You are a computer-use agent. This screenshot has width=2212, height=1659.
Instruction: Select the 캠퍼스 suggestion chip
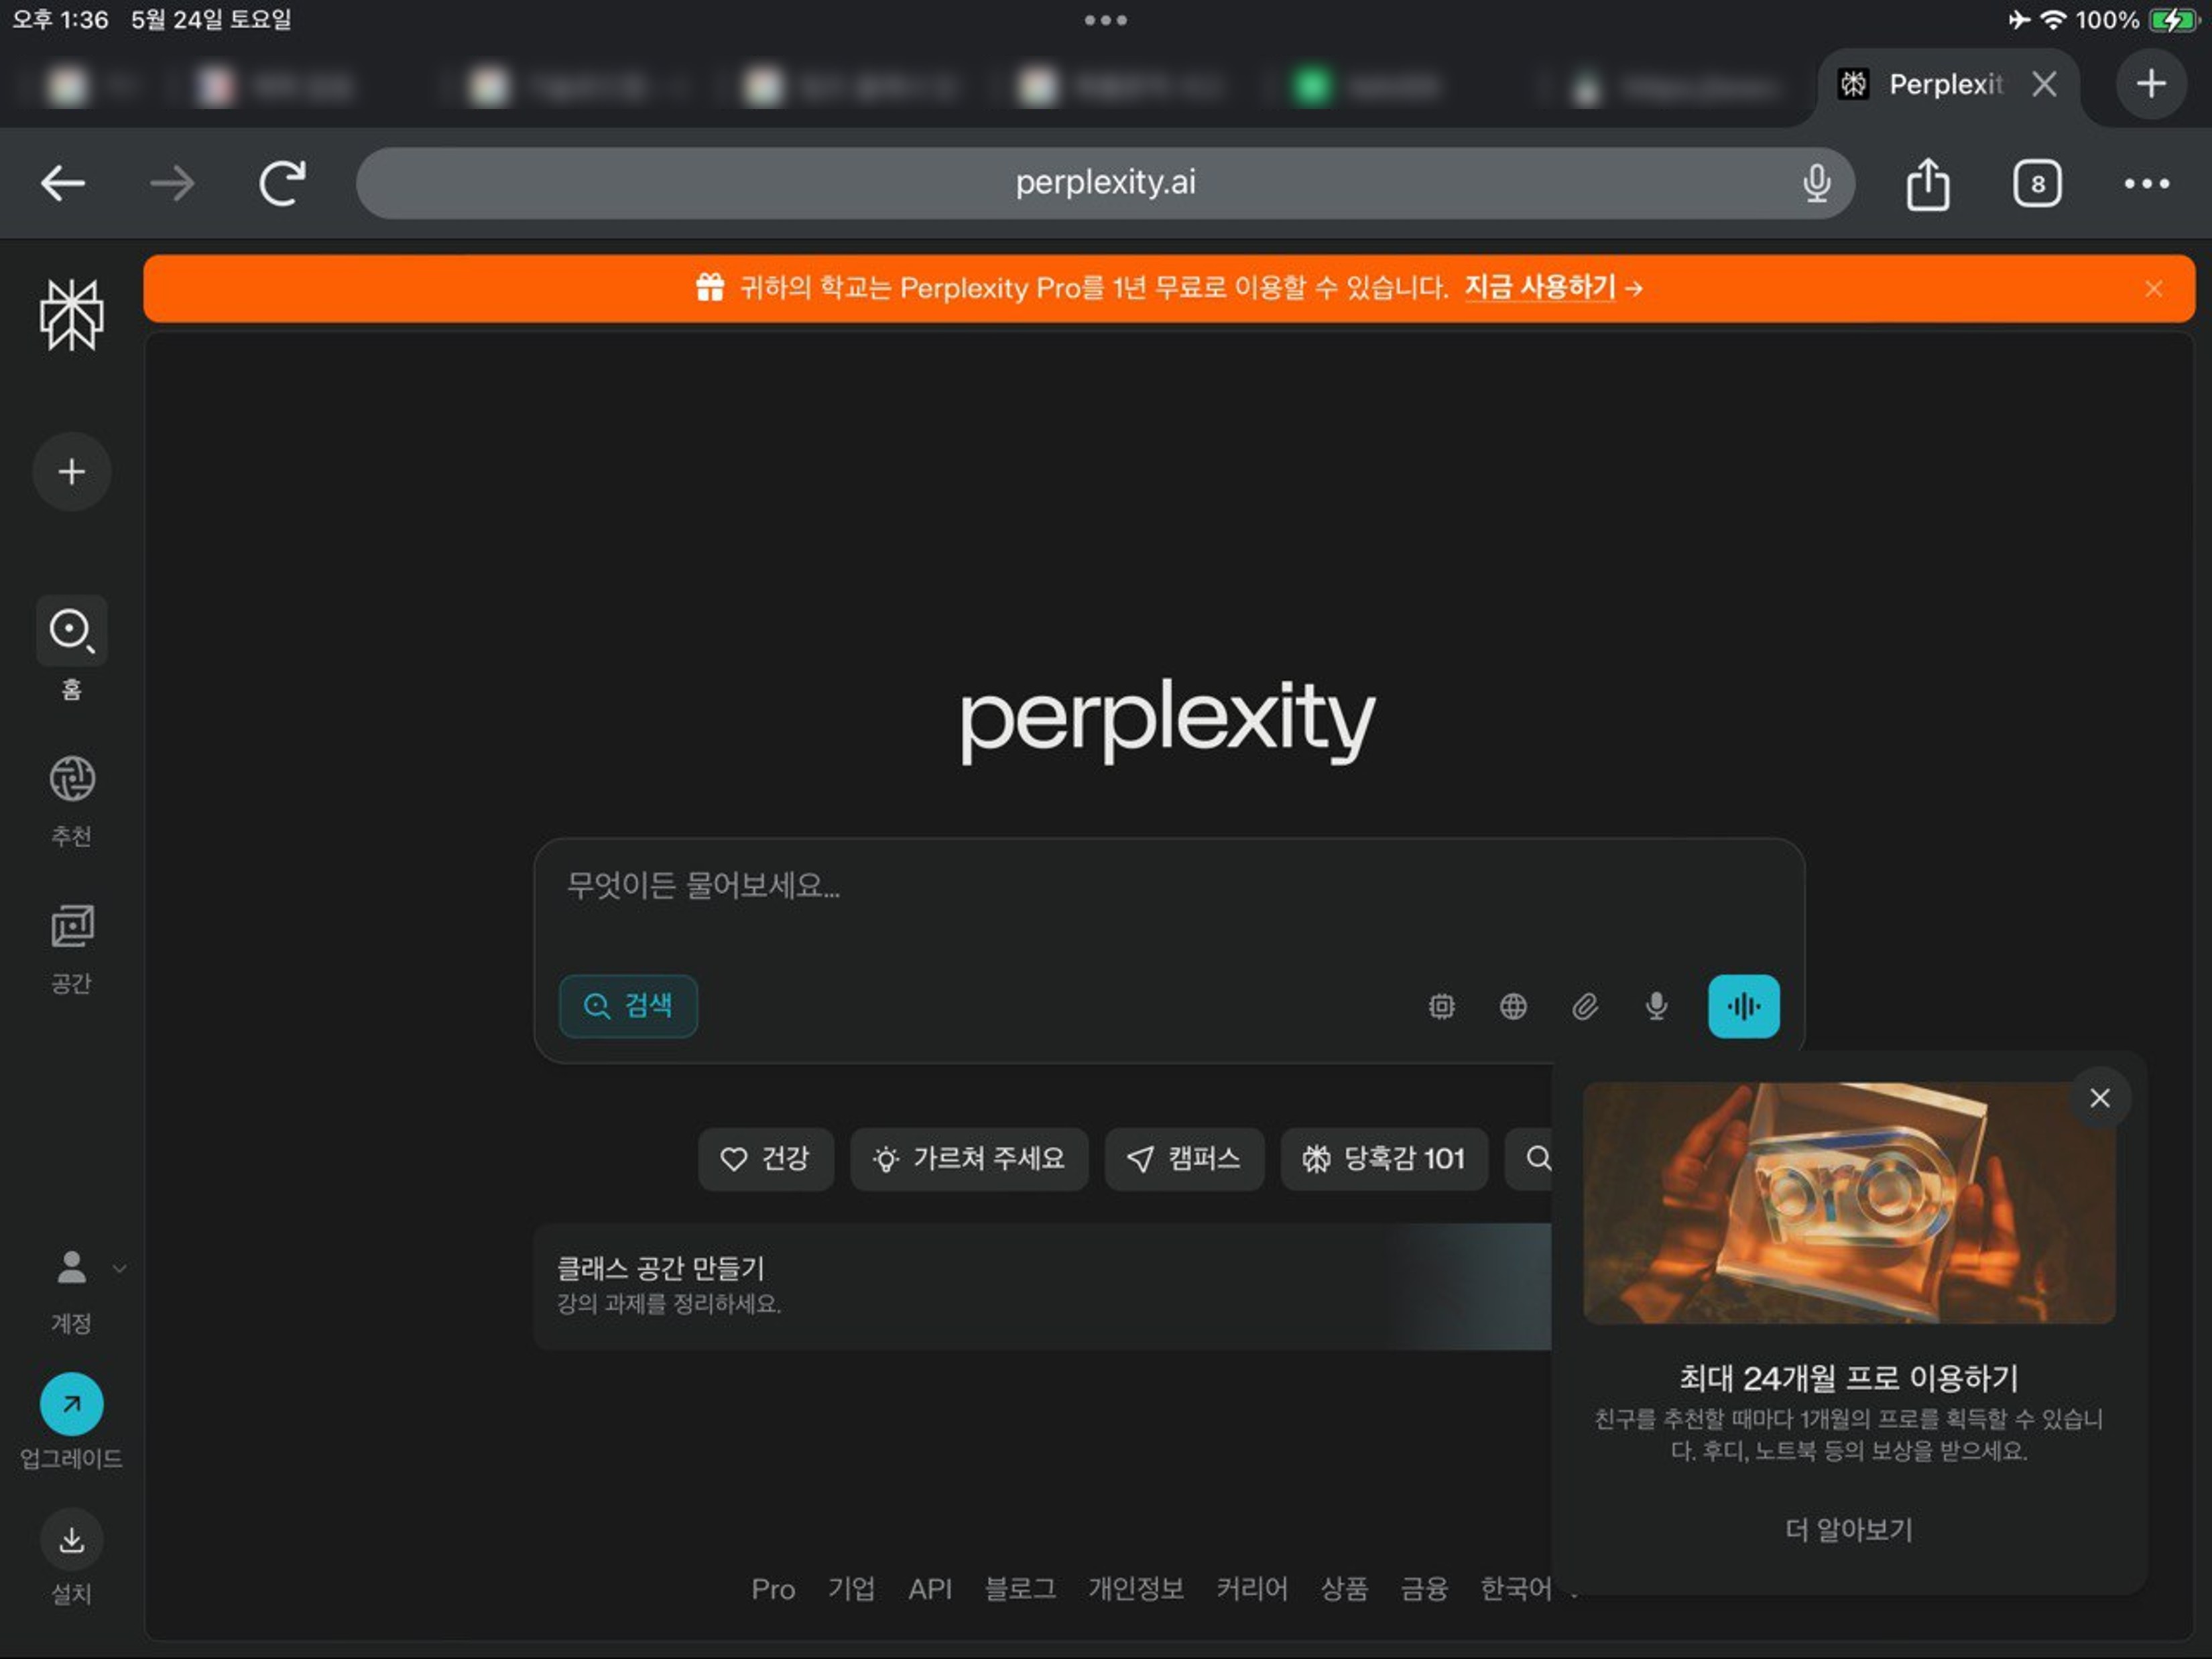[1183, 1160]
